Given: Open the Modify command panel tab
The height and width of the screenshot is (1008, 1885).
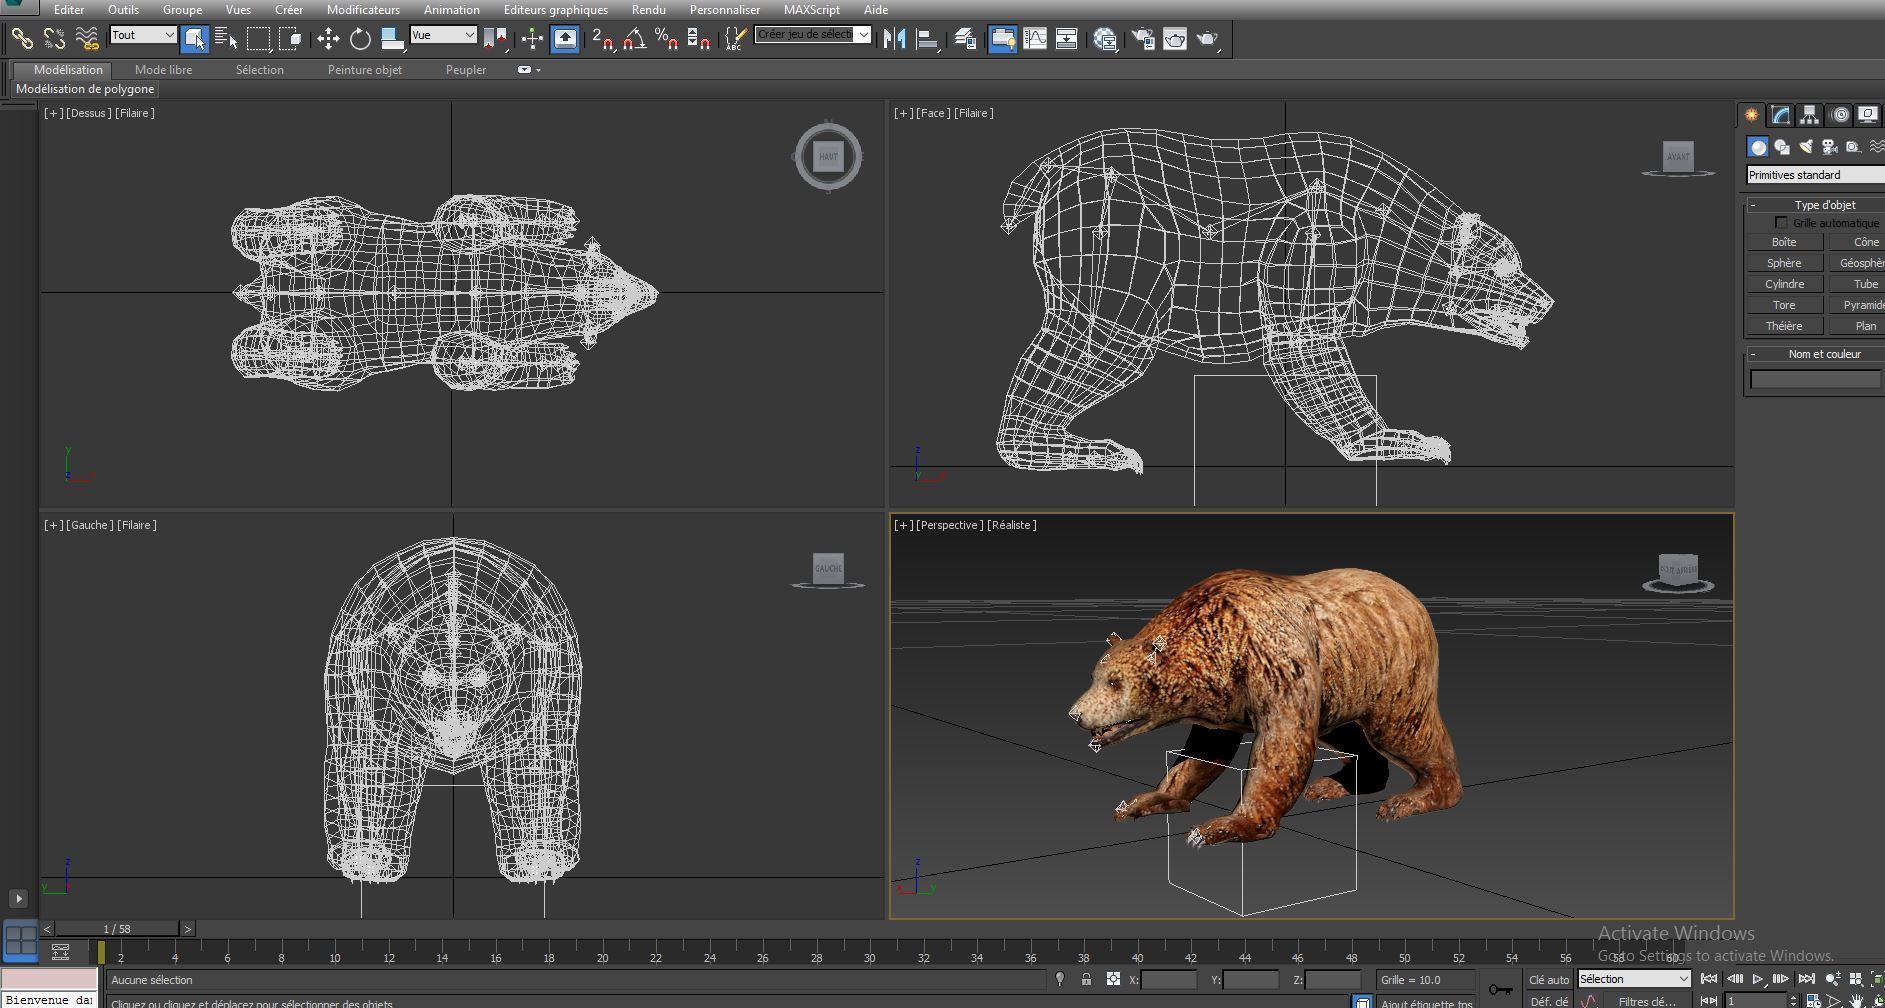Looking at the screenshot, I should tap(1781, 115).
